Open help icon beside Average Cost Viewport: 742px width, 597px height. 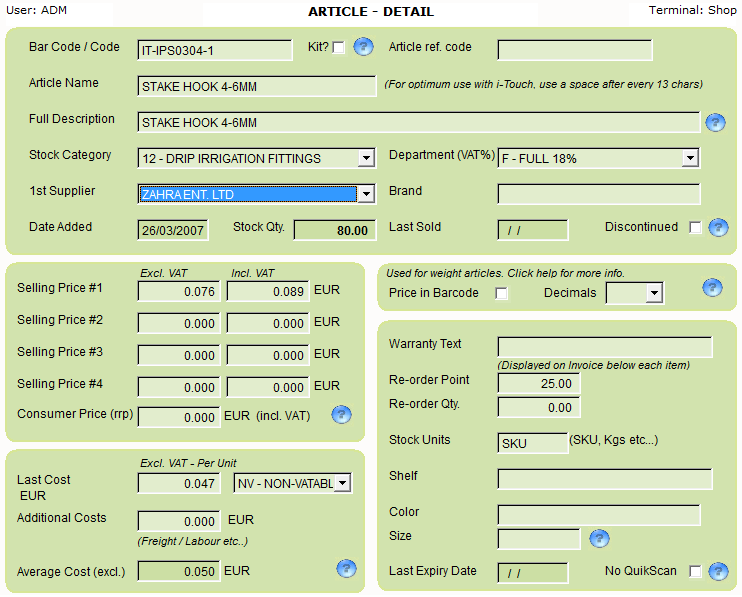click(346, 569)
